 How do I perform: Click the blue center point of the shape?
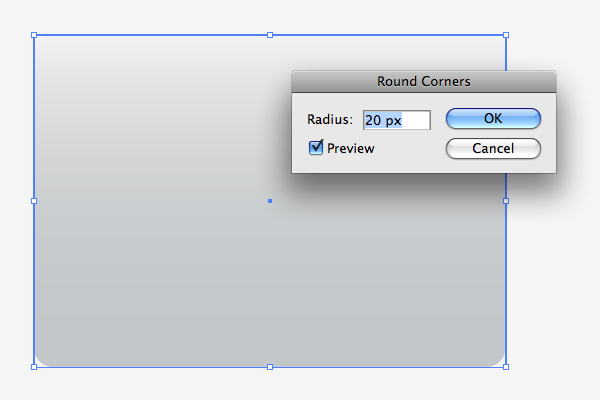pos(270,201)
